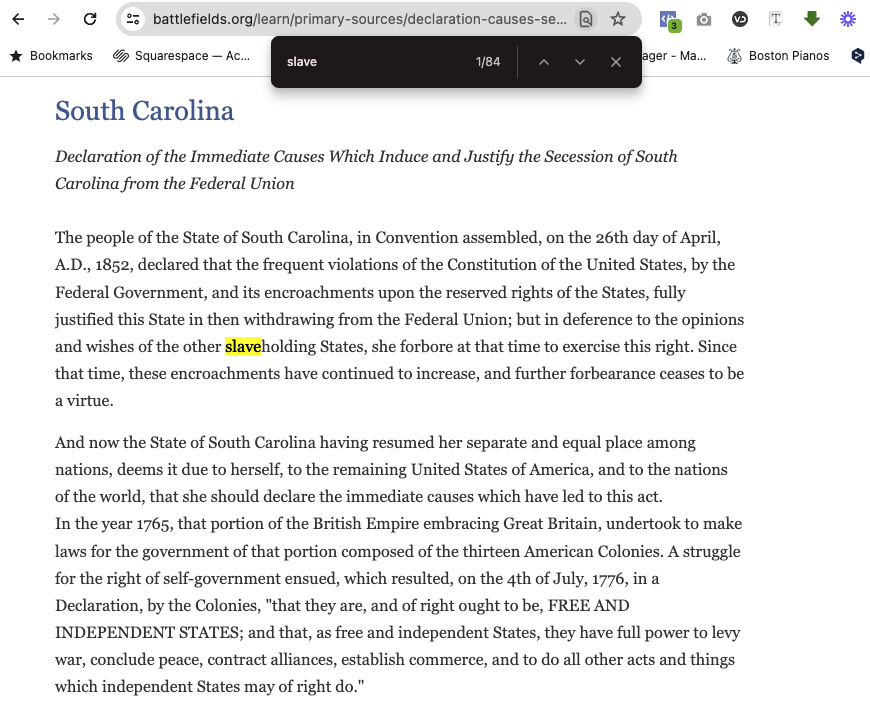
Task: Open the Squarespace bookmark
Action: pos(182,56)
